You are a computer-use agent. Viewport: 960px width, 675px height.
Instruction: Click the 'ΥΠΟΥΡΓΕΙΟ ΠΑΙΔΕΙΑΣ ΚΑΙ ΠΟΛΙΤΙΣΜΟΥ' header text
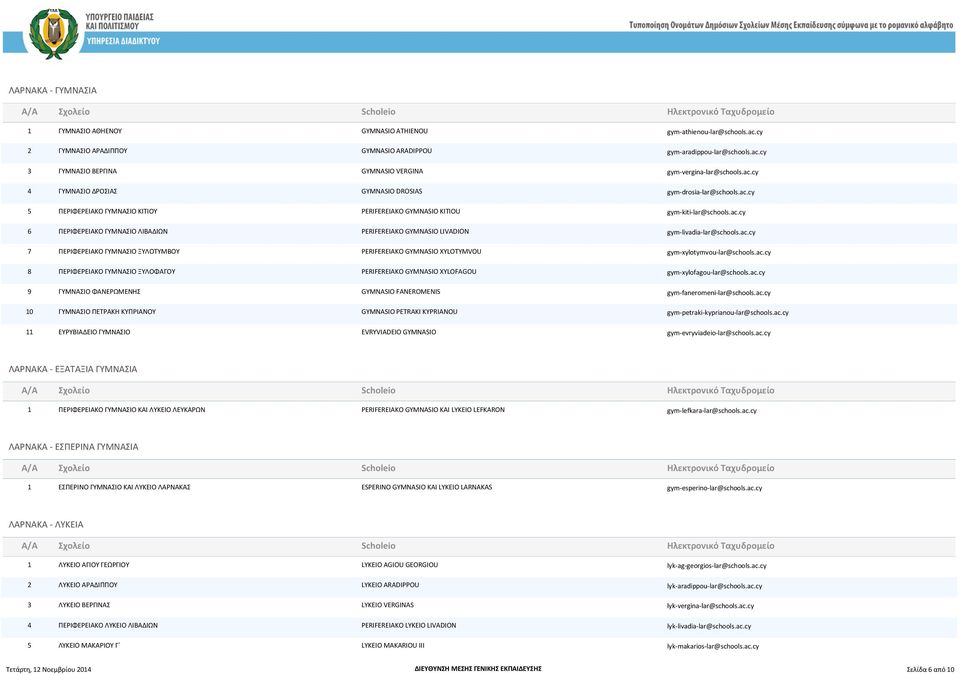(119, 21)
